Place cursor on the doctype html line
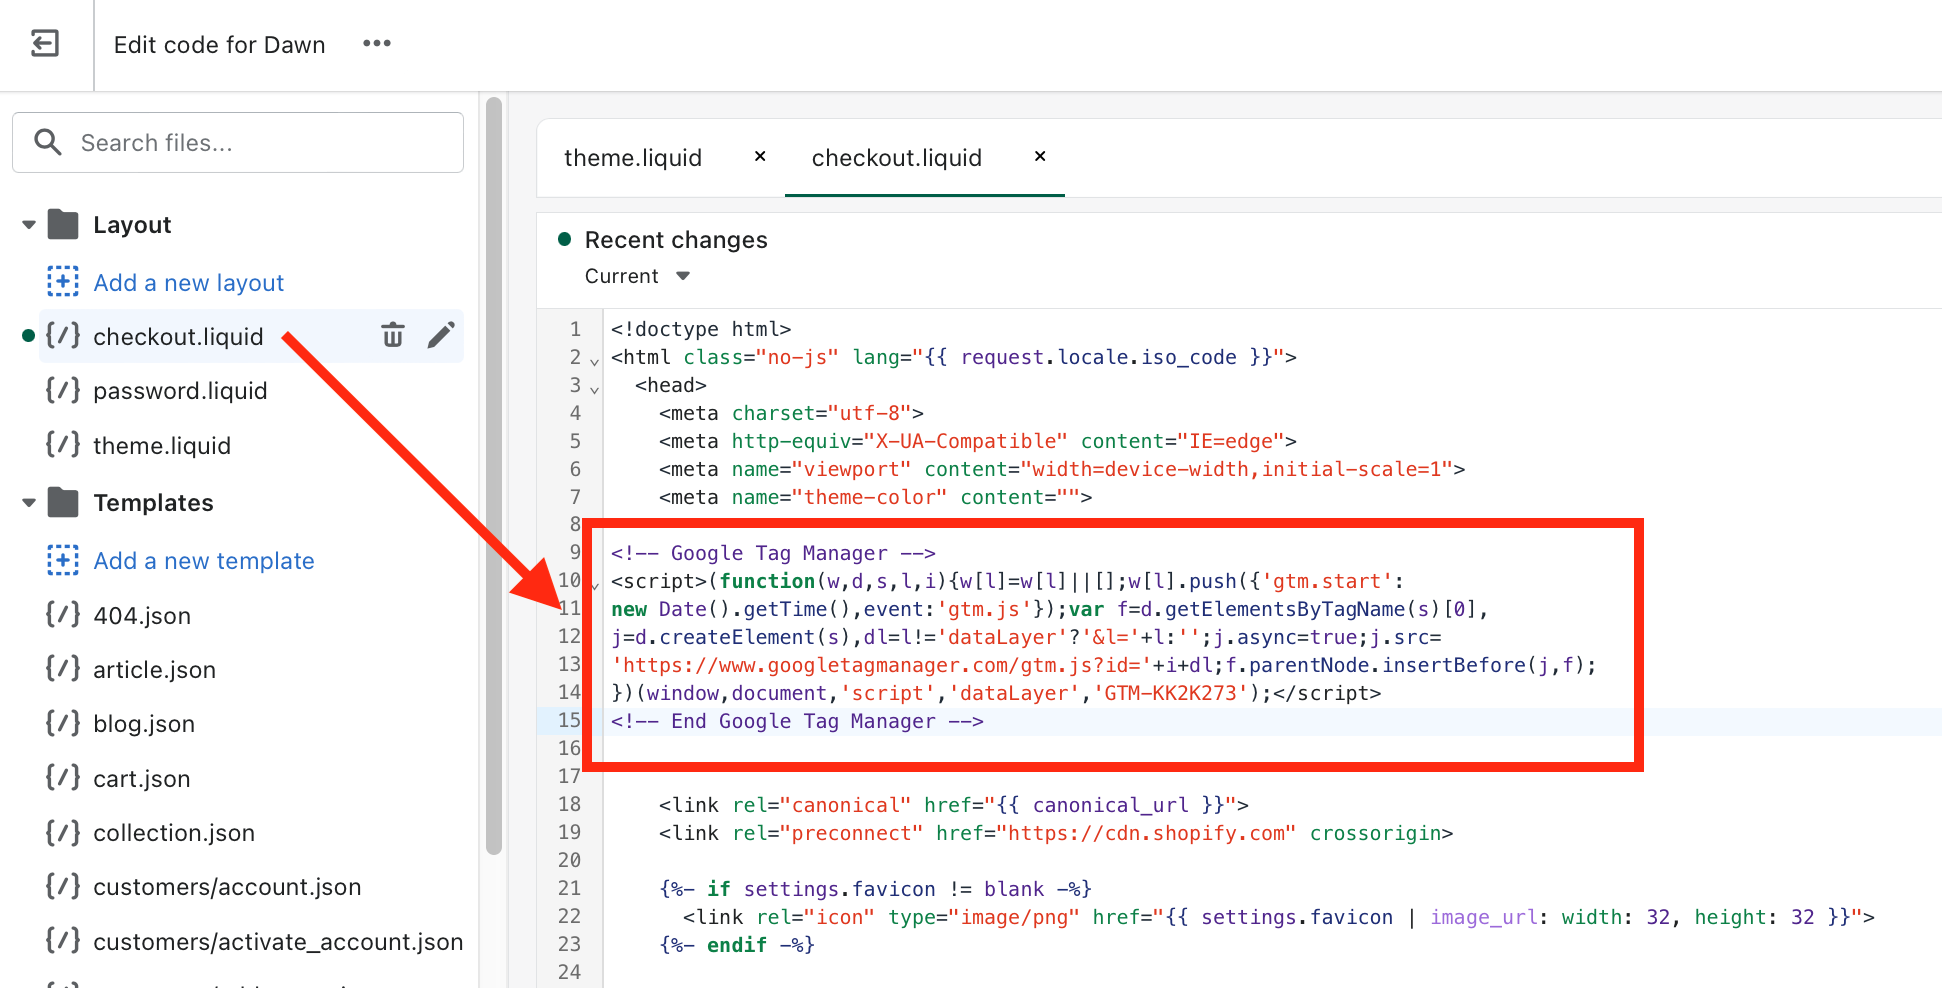The height and width of the screenshot is (988, 1942). click(x=701, y=329)
